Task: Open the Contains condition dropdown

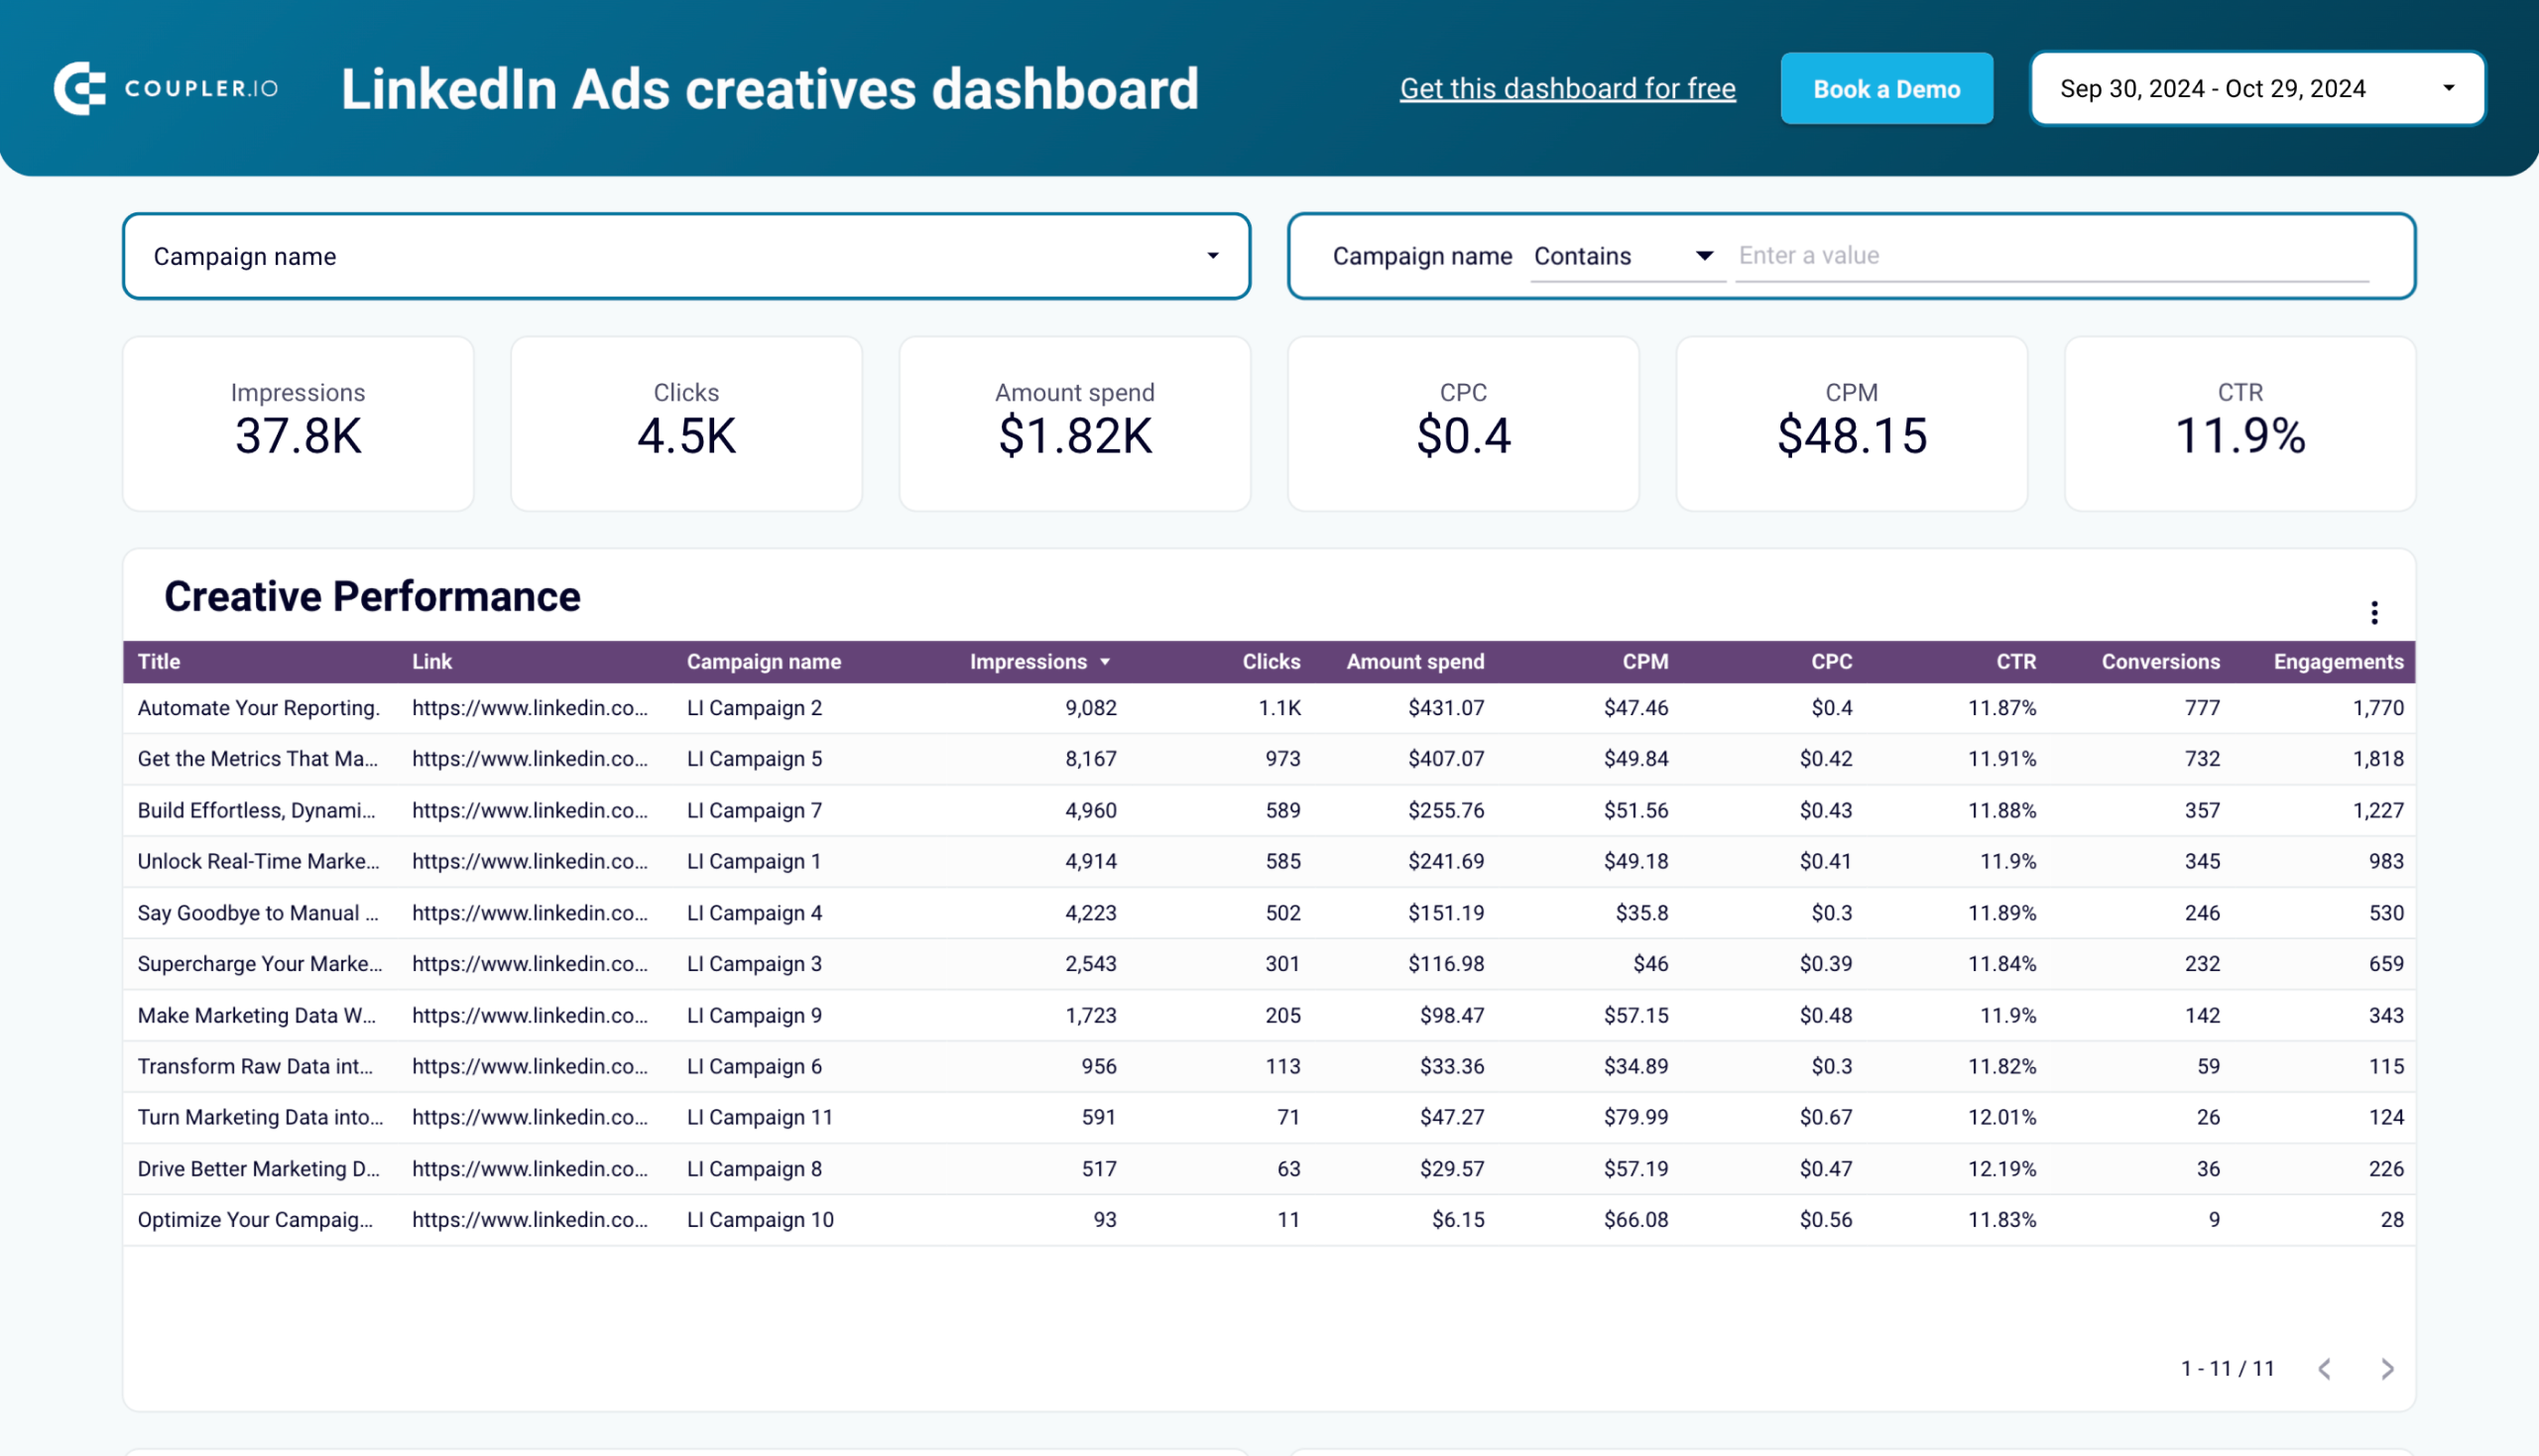Action: click(1626, 256)
